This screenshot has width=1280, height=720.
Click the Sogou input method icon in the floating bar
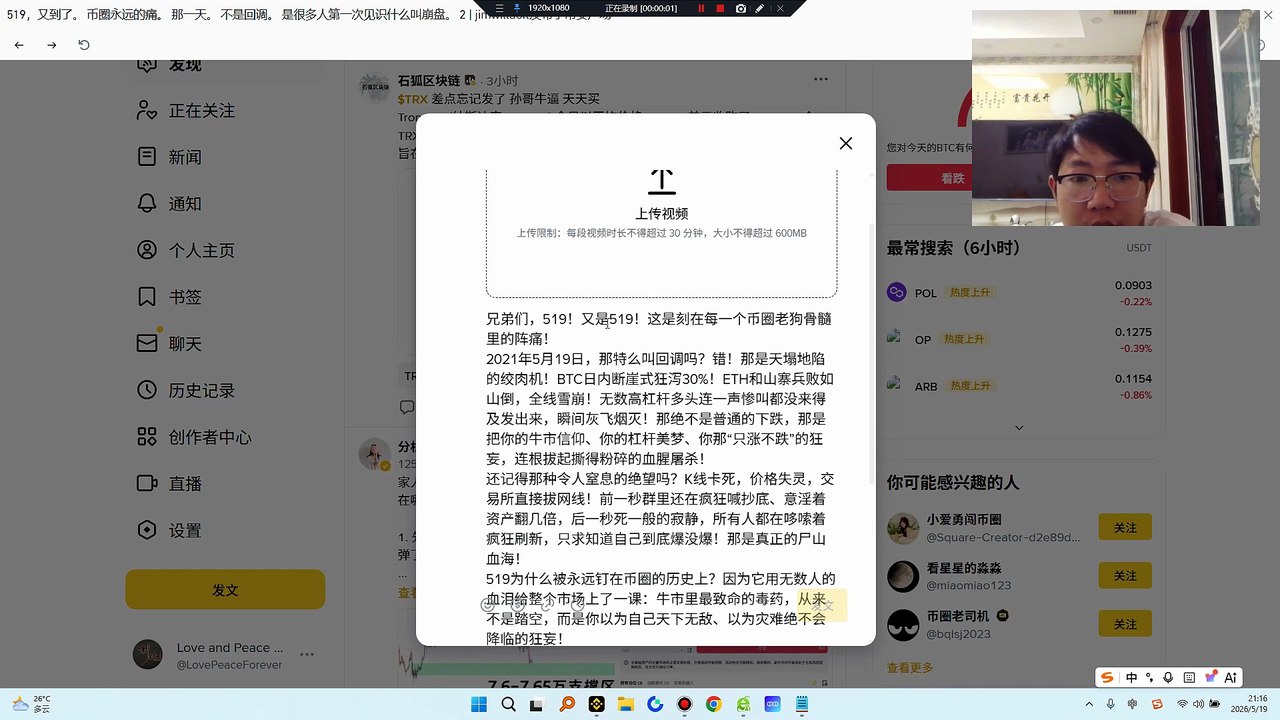1107,677
